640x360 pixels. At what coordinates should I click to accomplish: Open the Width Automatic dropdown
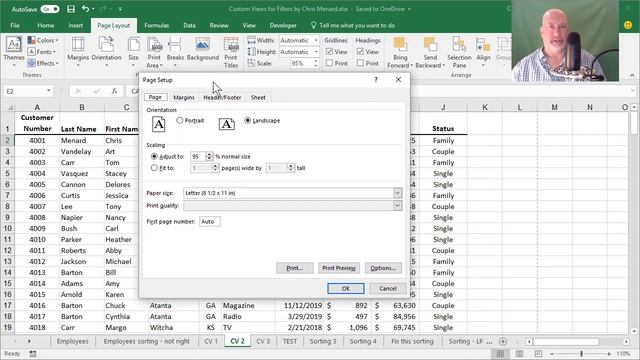316,40
